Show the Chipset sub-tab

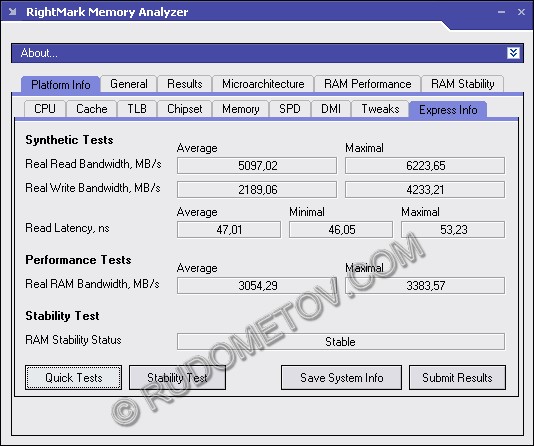[x=184, y=109]
